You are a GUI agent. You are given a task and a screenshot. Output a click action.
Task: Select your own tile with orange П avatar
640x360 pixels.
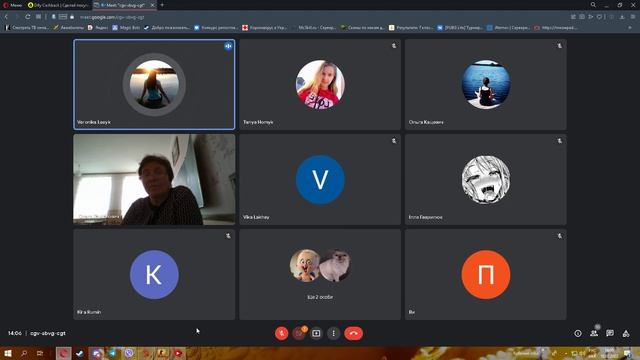486,275
